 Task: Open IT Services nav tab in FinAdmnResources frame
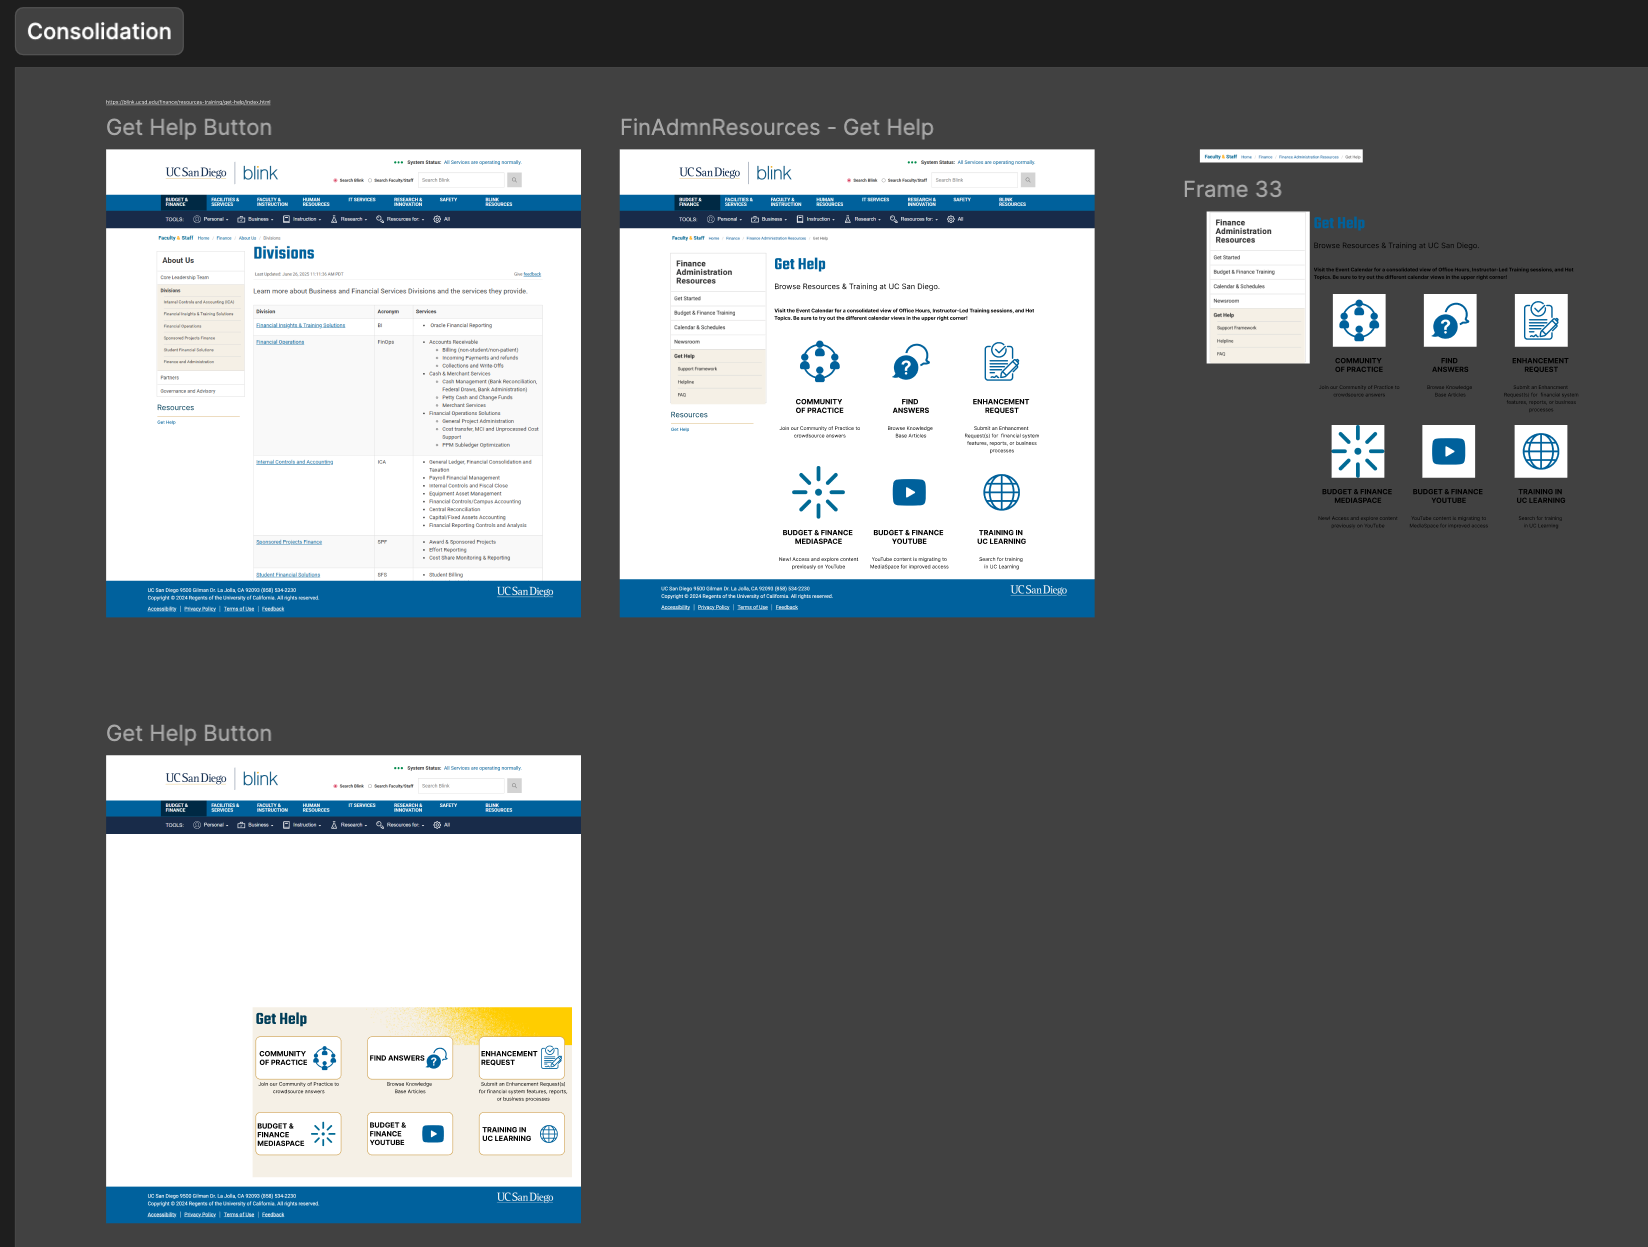click(875, 200)
